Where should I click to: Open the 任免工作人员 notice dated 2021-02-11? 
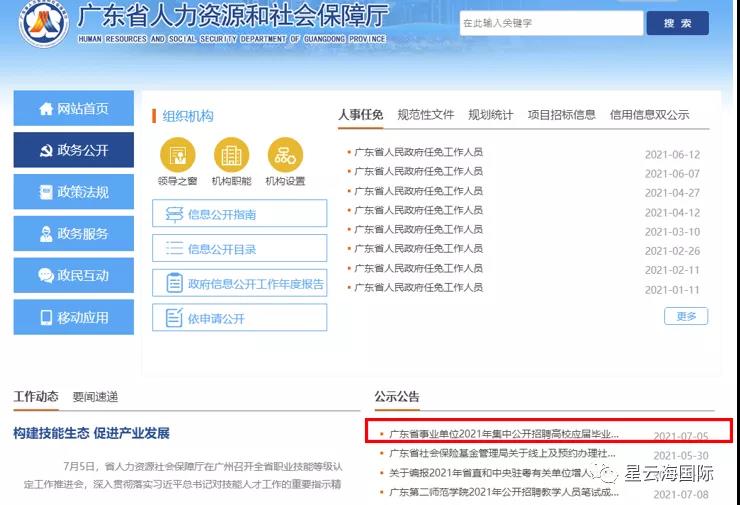pos(419,269)
